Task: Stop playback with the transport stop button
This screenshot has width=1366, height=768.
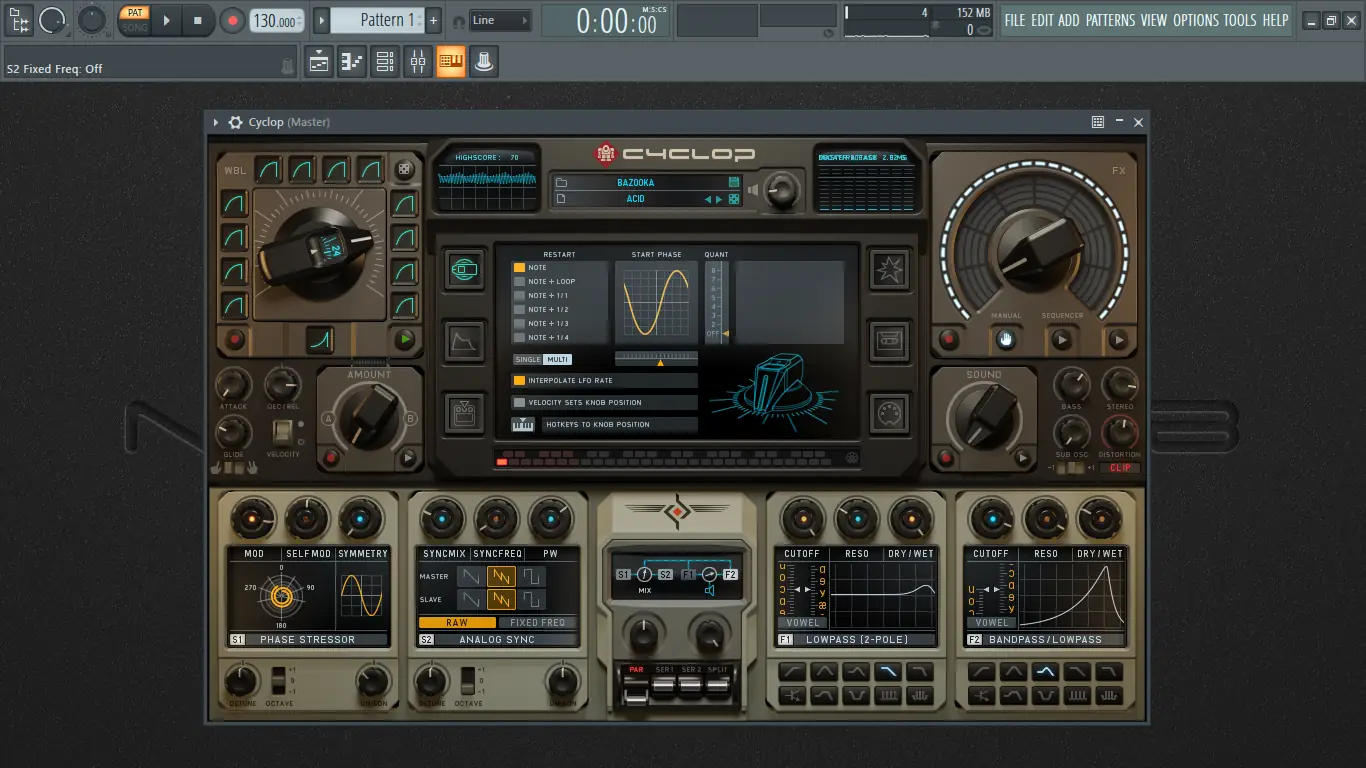Action: [x=197, y=20]
